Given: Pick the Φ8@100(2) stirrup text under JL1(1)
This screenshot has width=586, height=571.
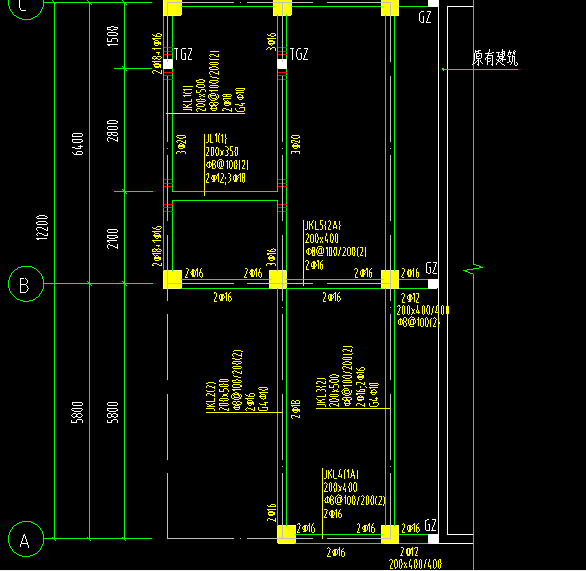Looking at the screenshot, I should click(x=227, y=165).
